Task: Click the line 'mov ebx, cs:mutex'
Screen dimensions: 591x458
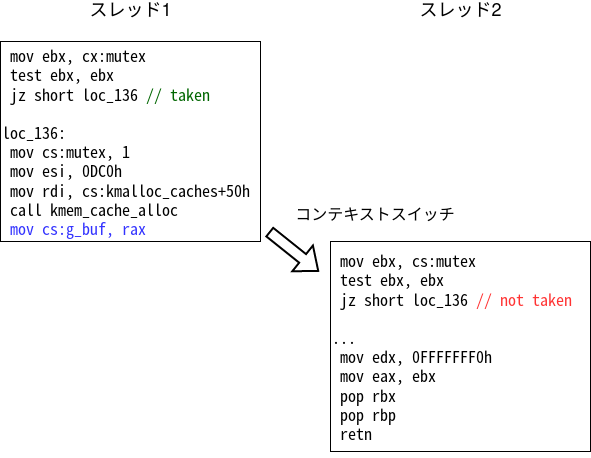Action: coord(407,262)
